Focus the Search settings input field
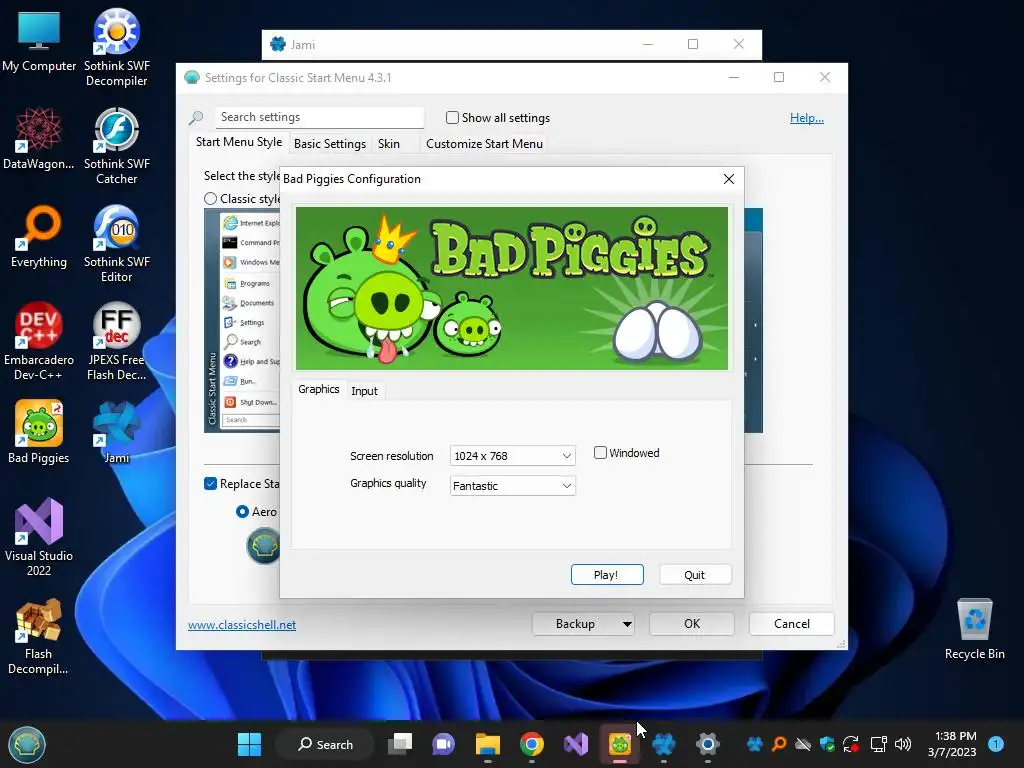Image resolution: width=1024 pixels, height=768 pixels. coord(319,117)
